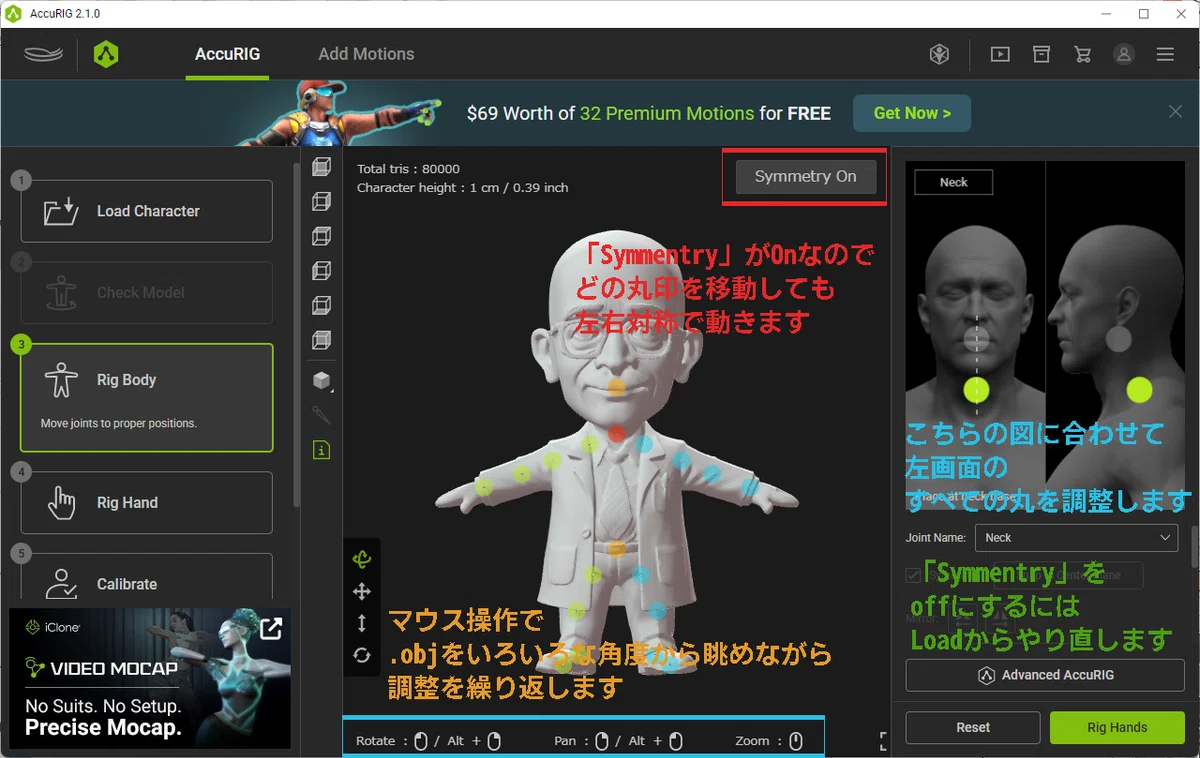Click the left steps panel scrollbar
Viewport: 1200px width, 758px height.
pos(296,335)
